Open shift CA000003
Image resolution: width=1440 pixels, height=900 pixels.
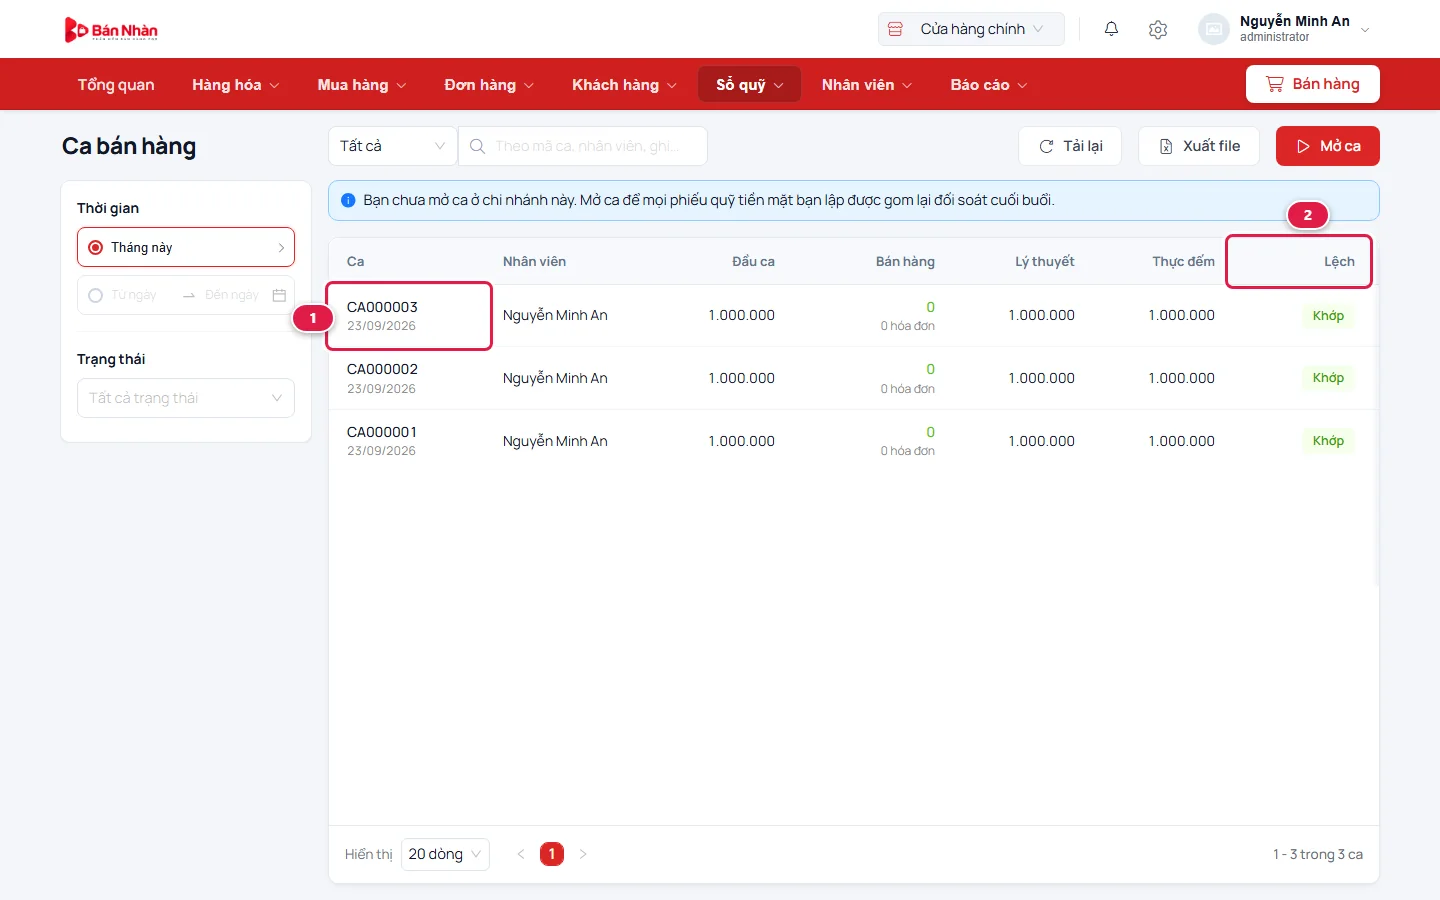click(382, 307)
